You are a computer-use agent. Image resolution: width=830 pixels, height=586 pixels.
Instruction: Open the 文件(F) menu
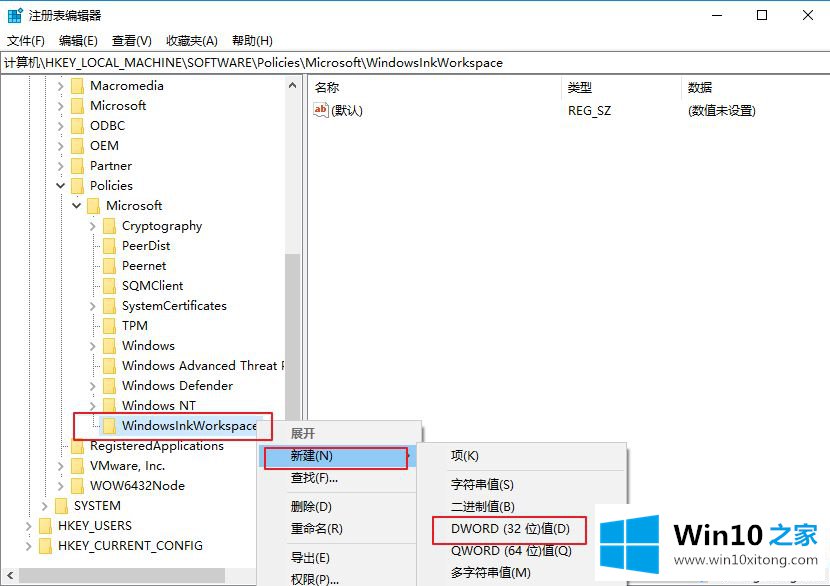click(x=25, y=41)
